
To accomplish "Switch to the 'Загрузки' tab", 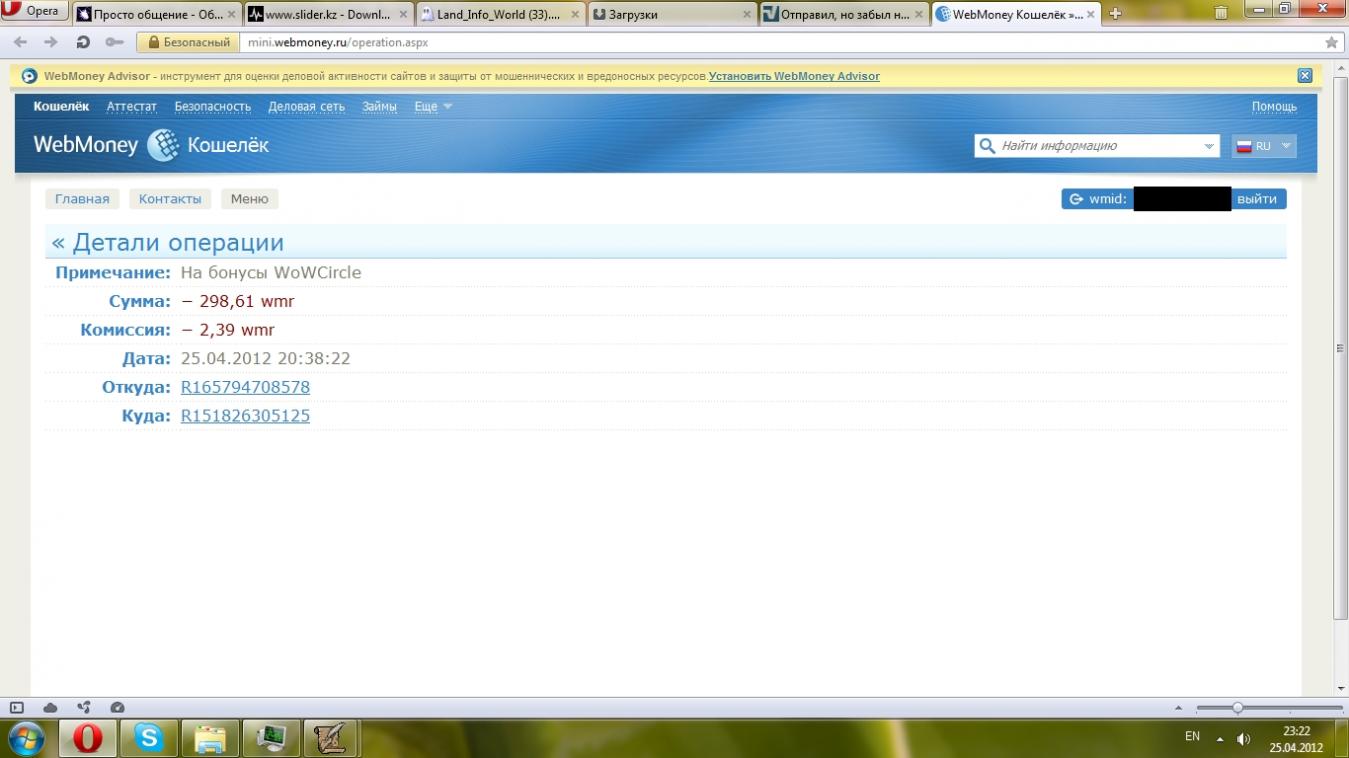I will pos(670,14).
